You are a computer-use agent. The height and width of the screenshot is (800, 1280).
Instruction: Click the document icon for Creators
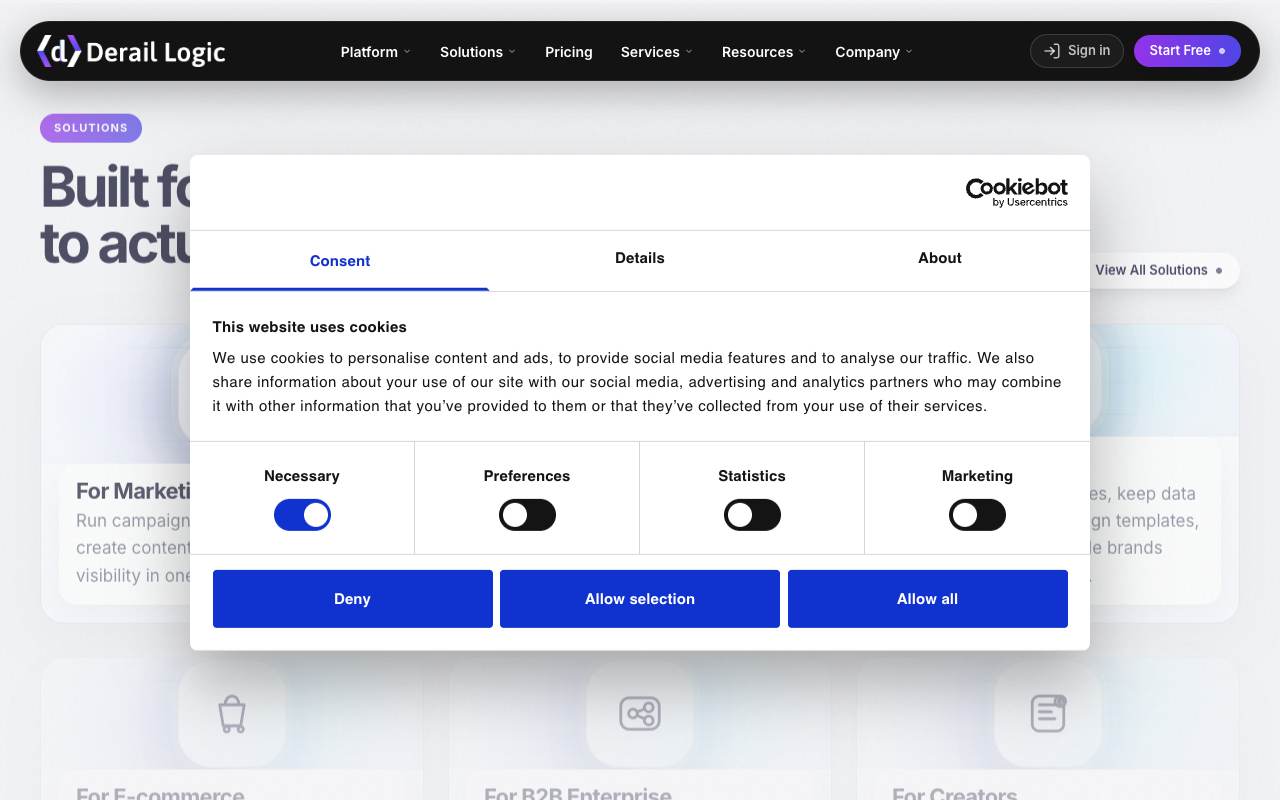point(1048,714)
